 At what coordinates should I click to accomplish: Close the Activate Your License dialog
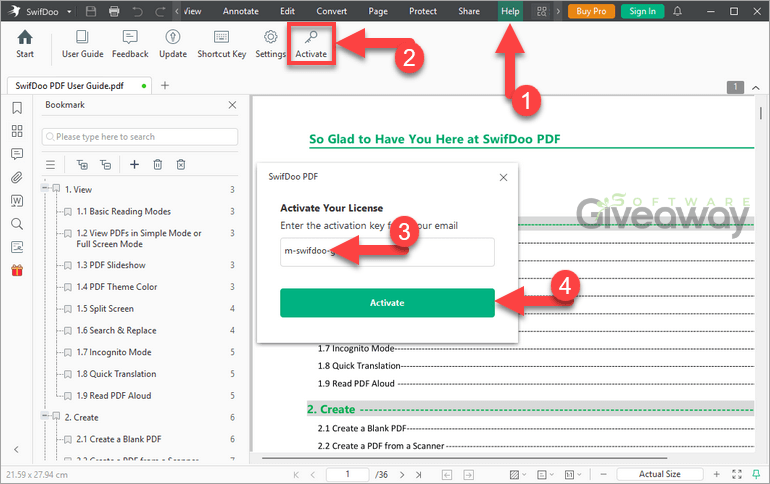coord(503,177)
